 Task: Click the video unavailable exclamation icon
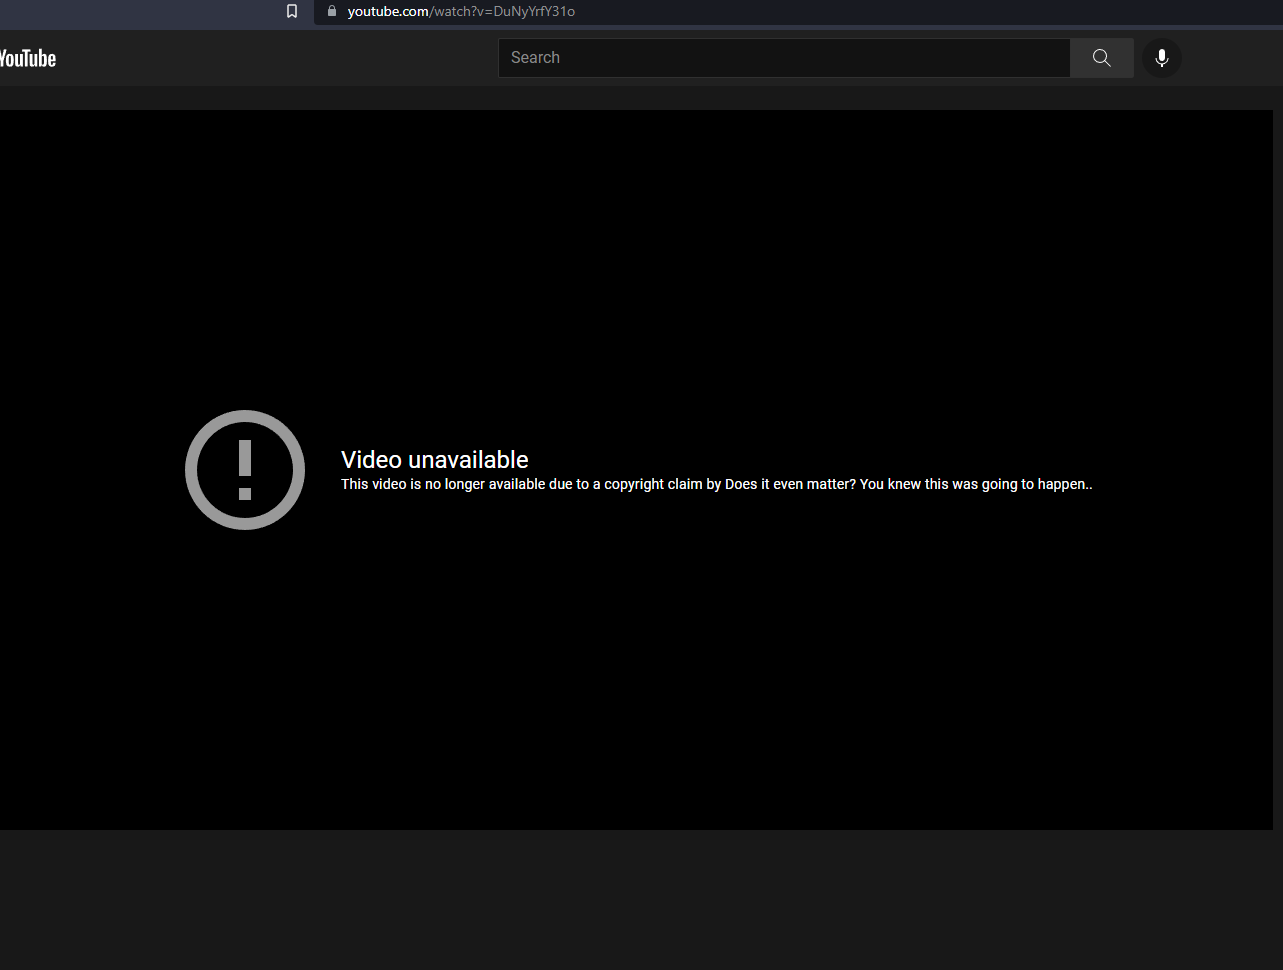(245, 470)
